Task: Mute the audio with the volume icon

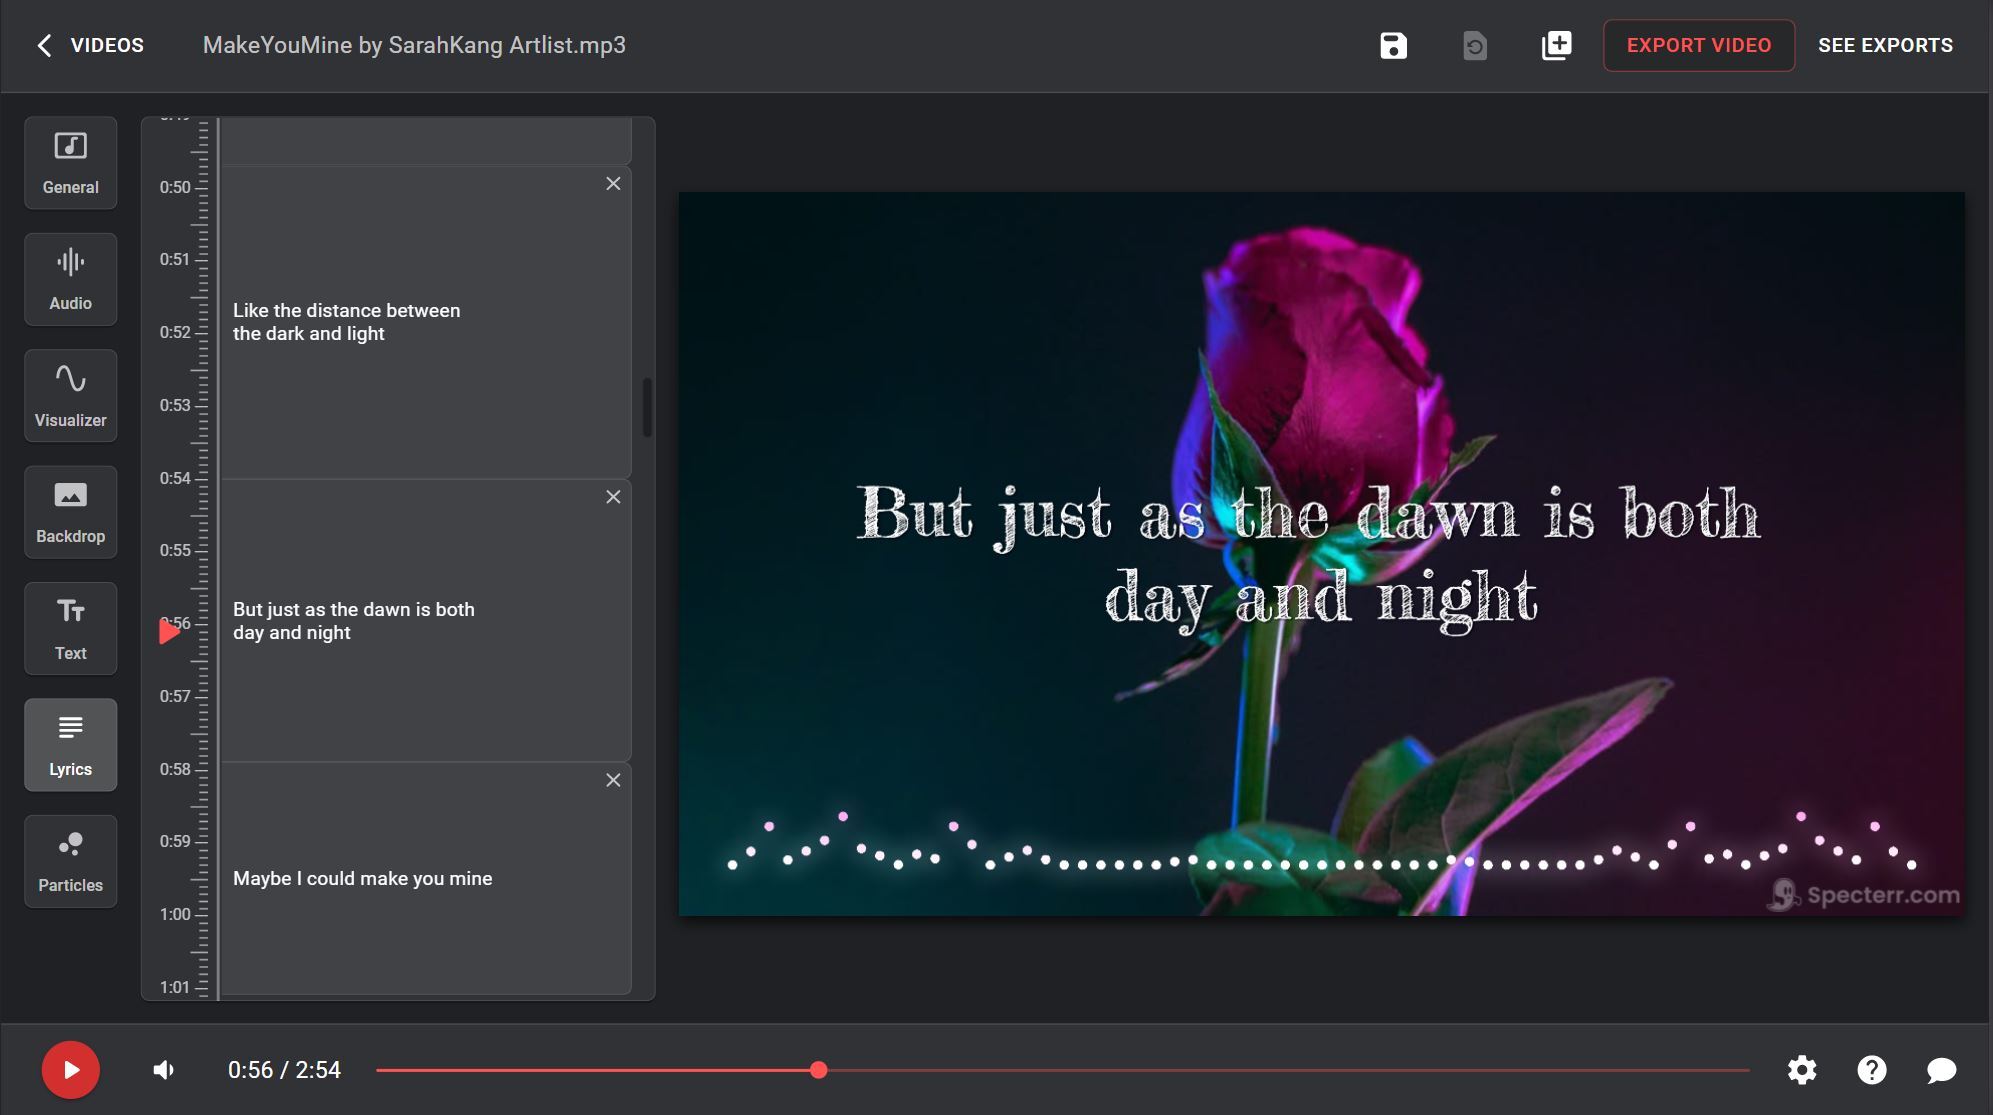Action: (162, 1069)
